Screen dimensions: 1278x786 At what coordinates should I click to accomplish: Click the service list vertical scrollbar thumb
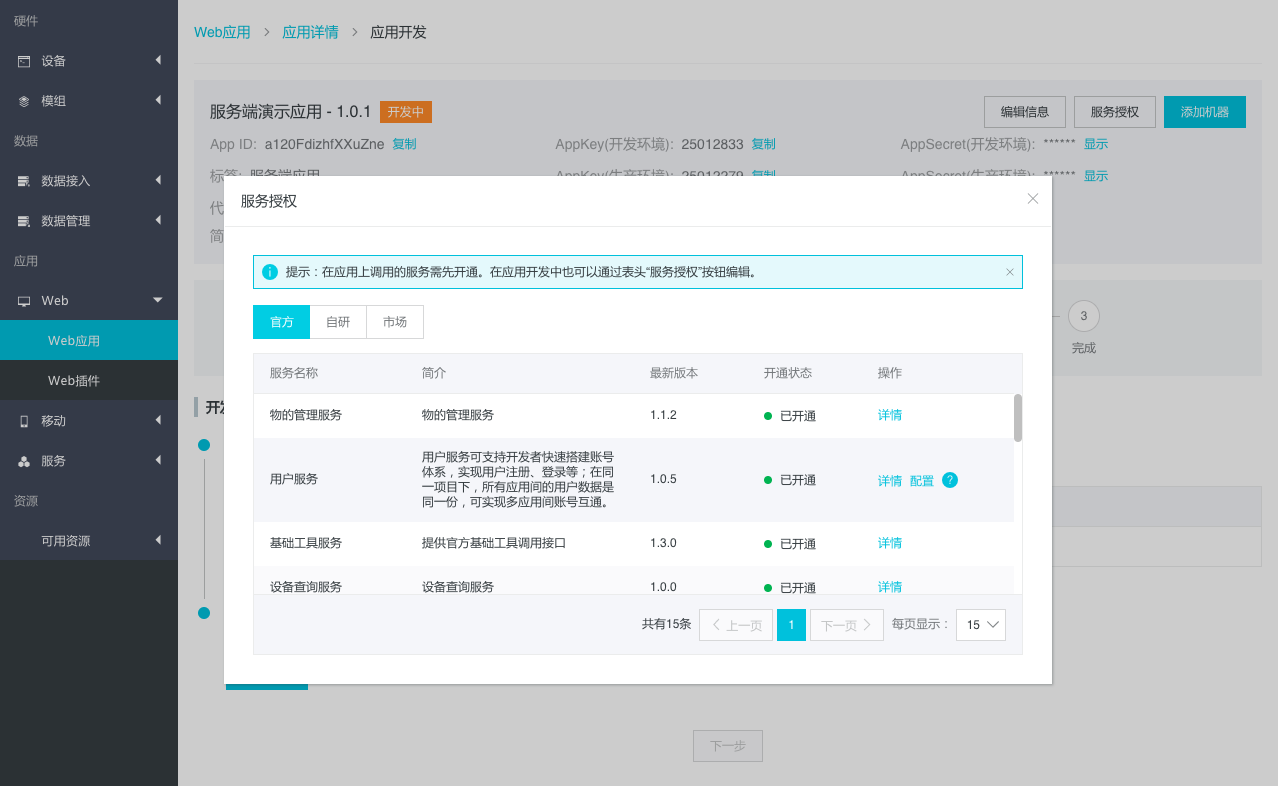[1018, 418]
